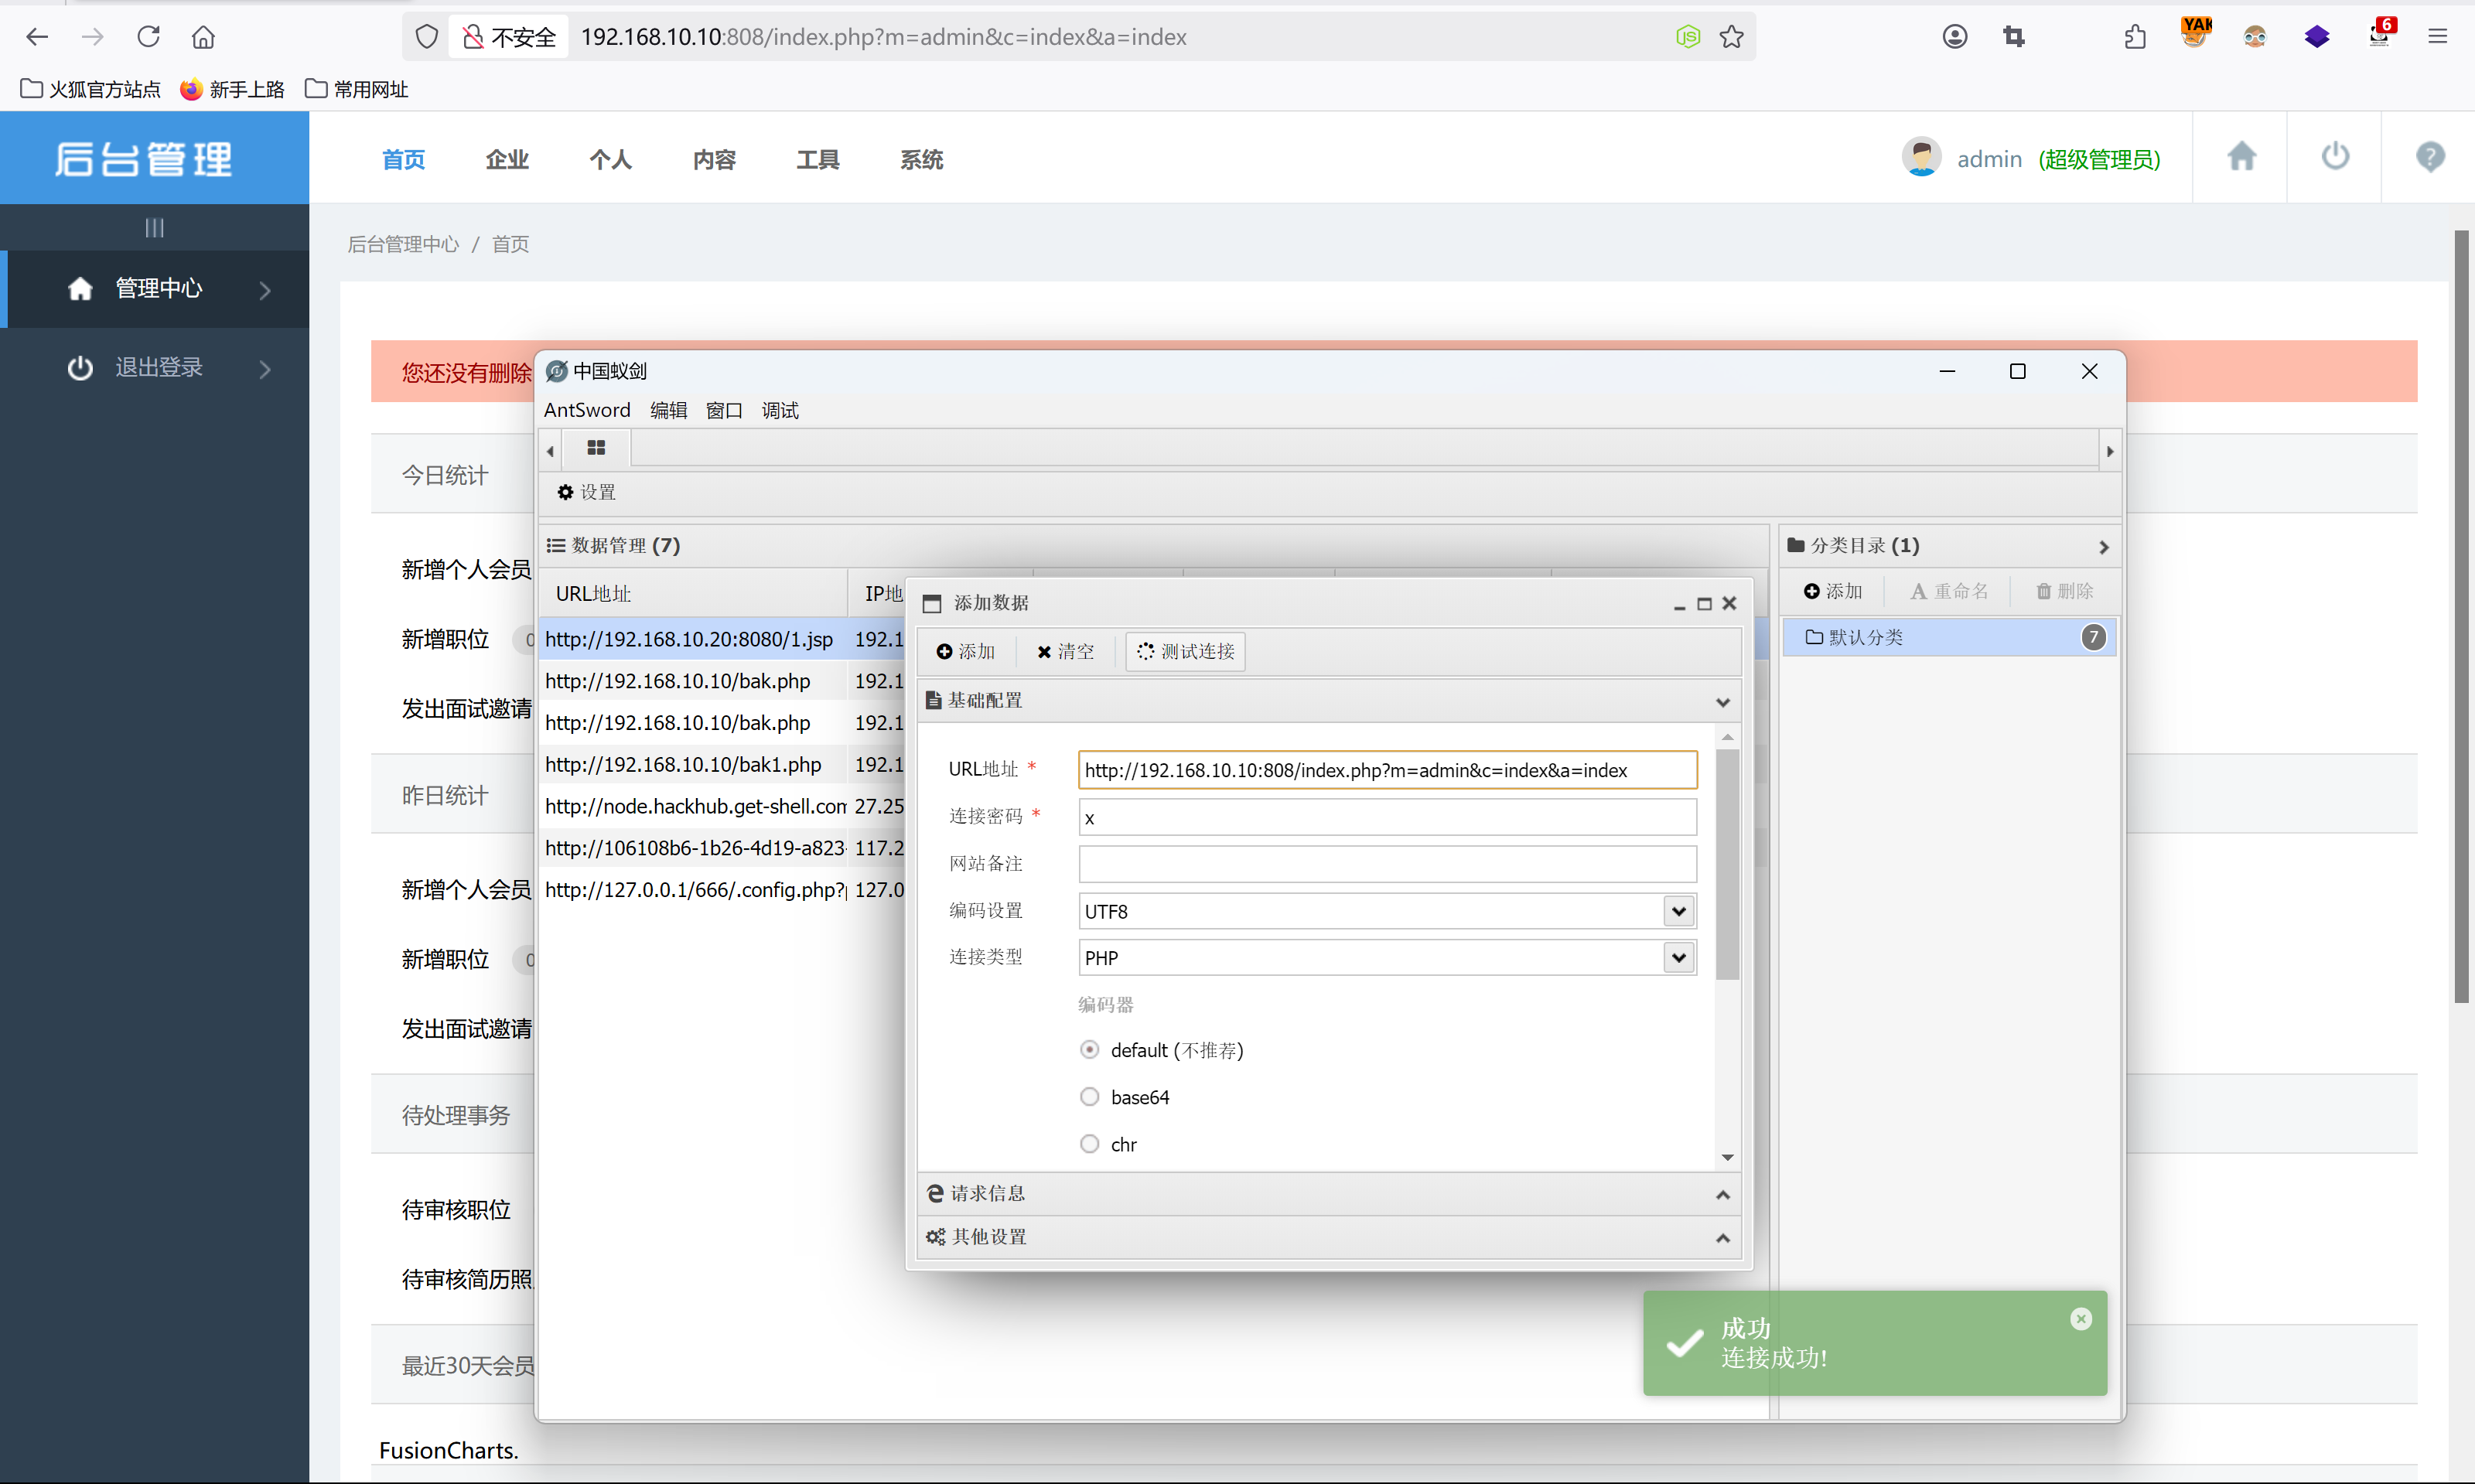Click the power logout icon in header
Screen dimensions: 2475x1484
(x=2335, y=157)
